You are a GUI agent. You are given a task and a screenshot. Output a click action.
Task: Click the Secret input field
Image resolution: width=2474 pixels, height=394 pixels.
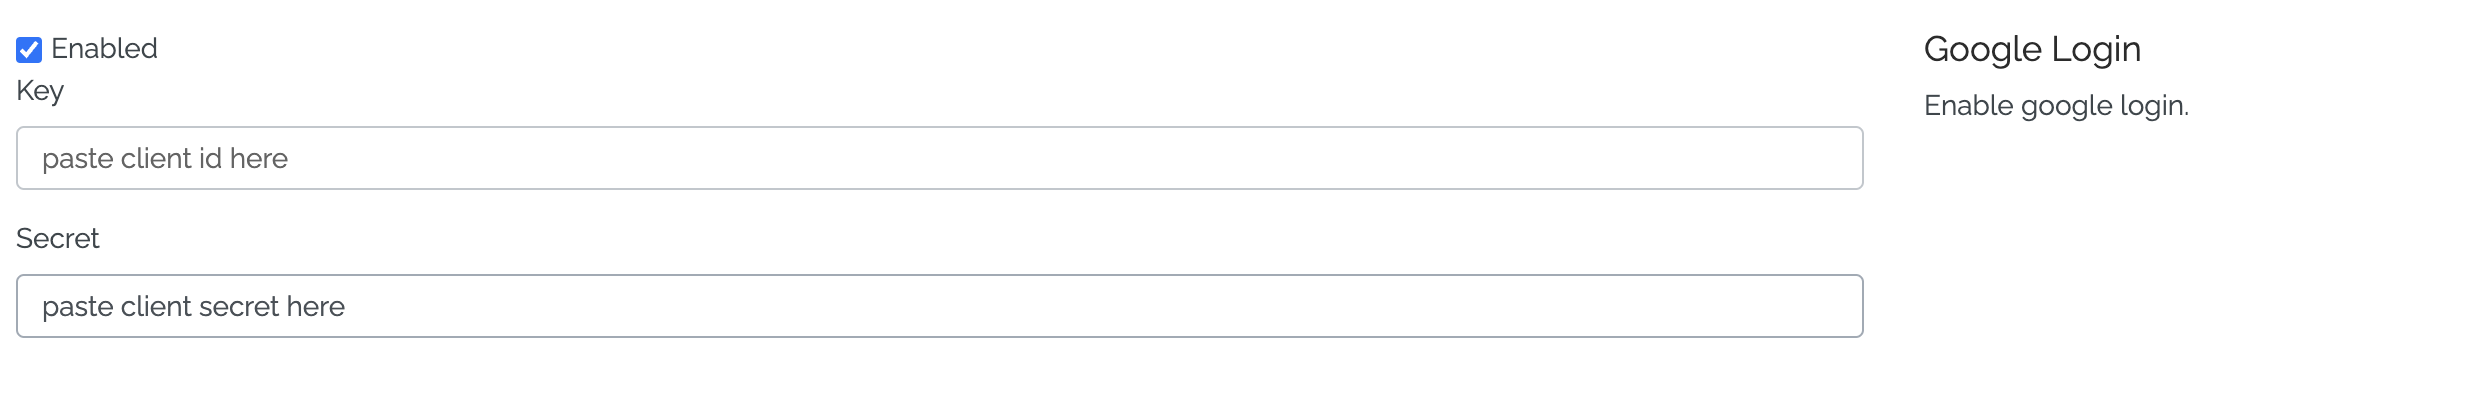940,306
